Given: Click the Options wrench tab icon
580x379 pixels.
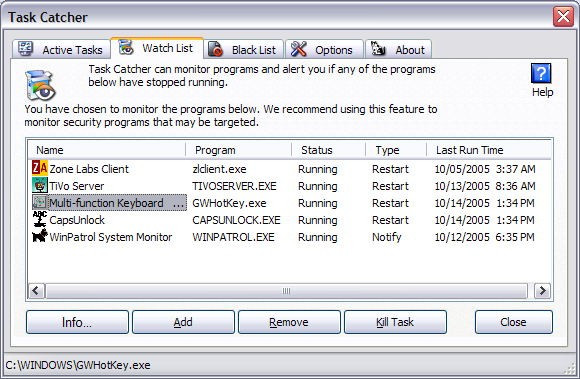Looking at the screenshot, I should point(299,49).
